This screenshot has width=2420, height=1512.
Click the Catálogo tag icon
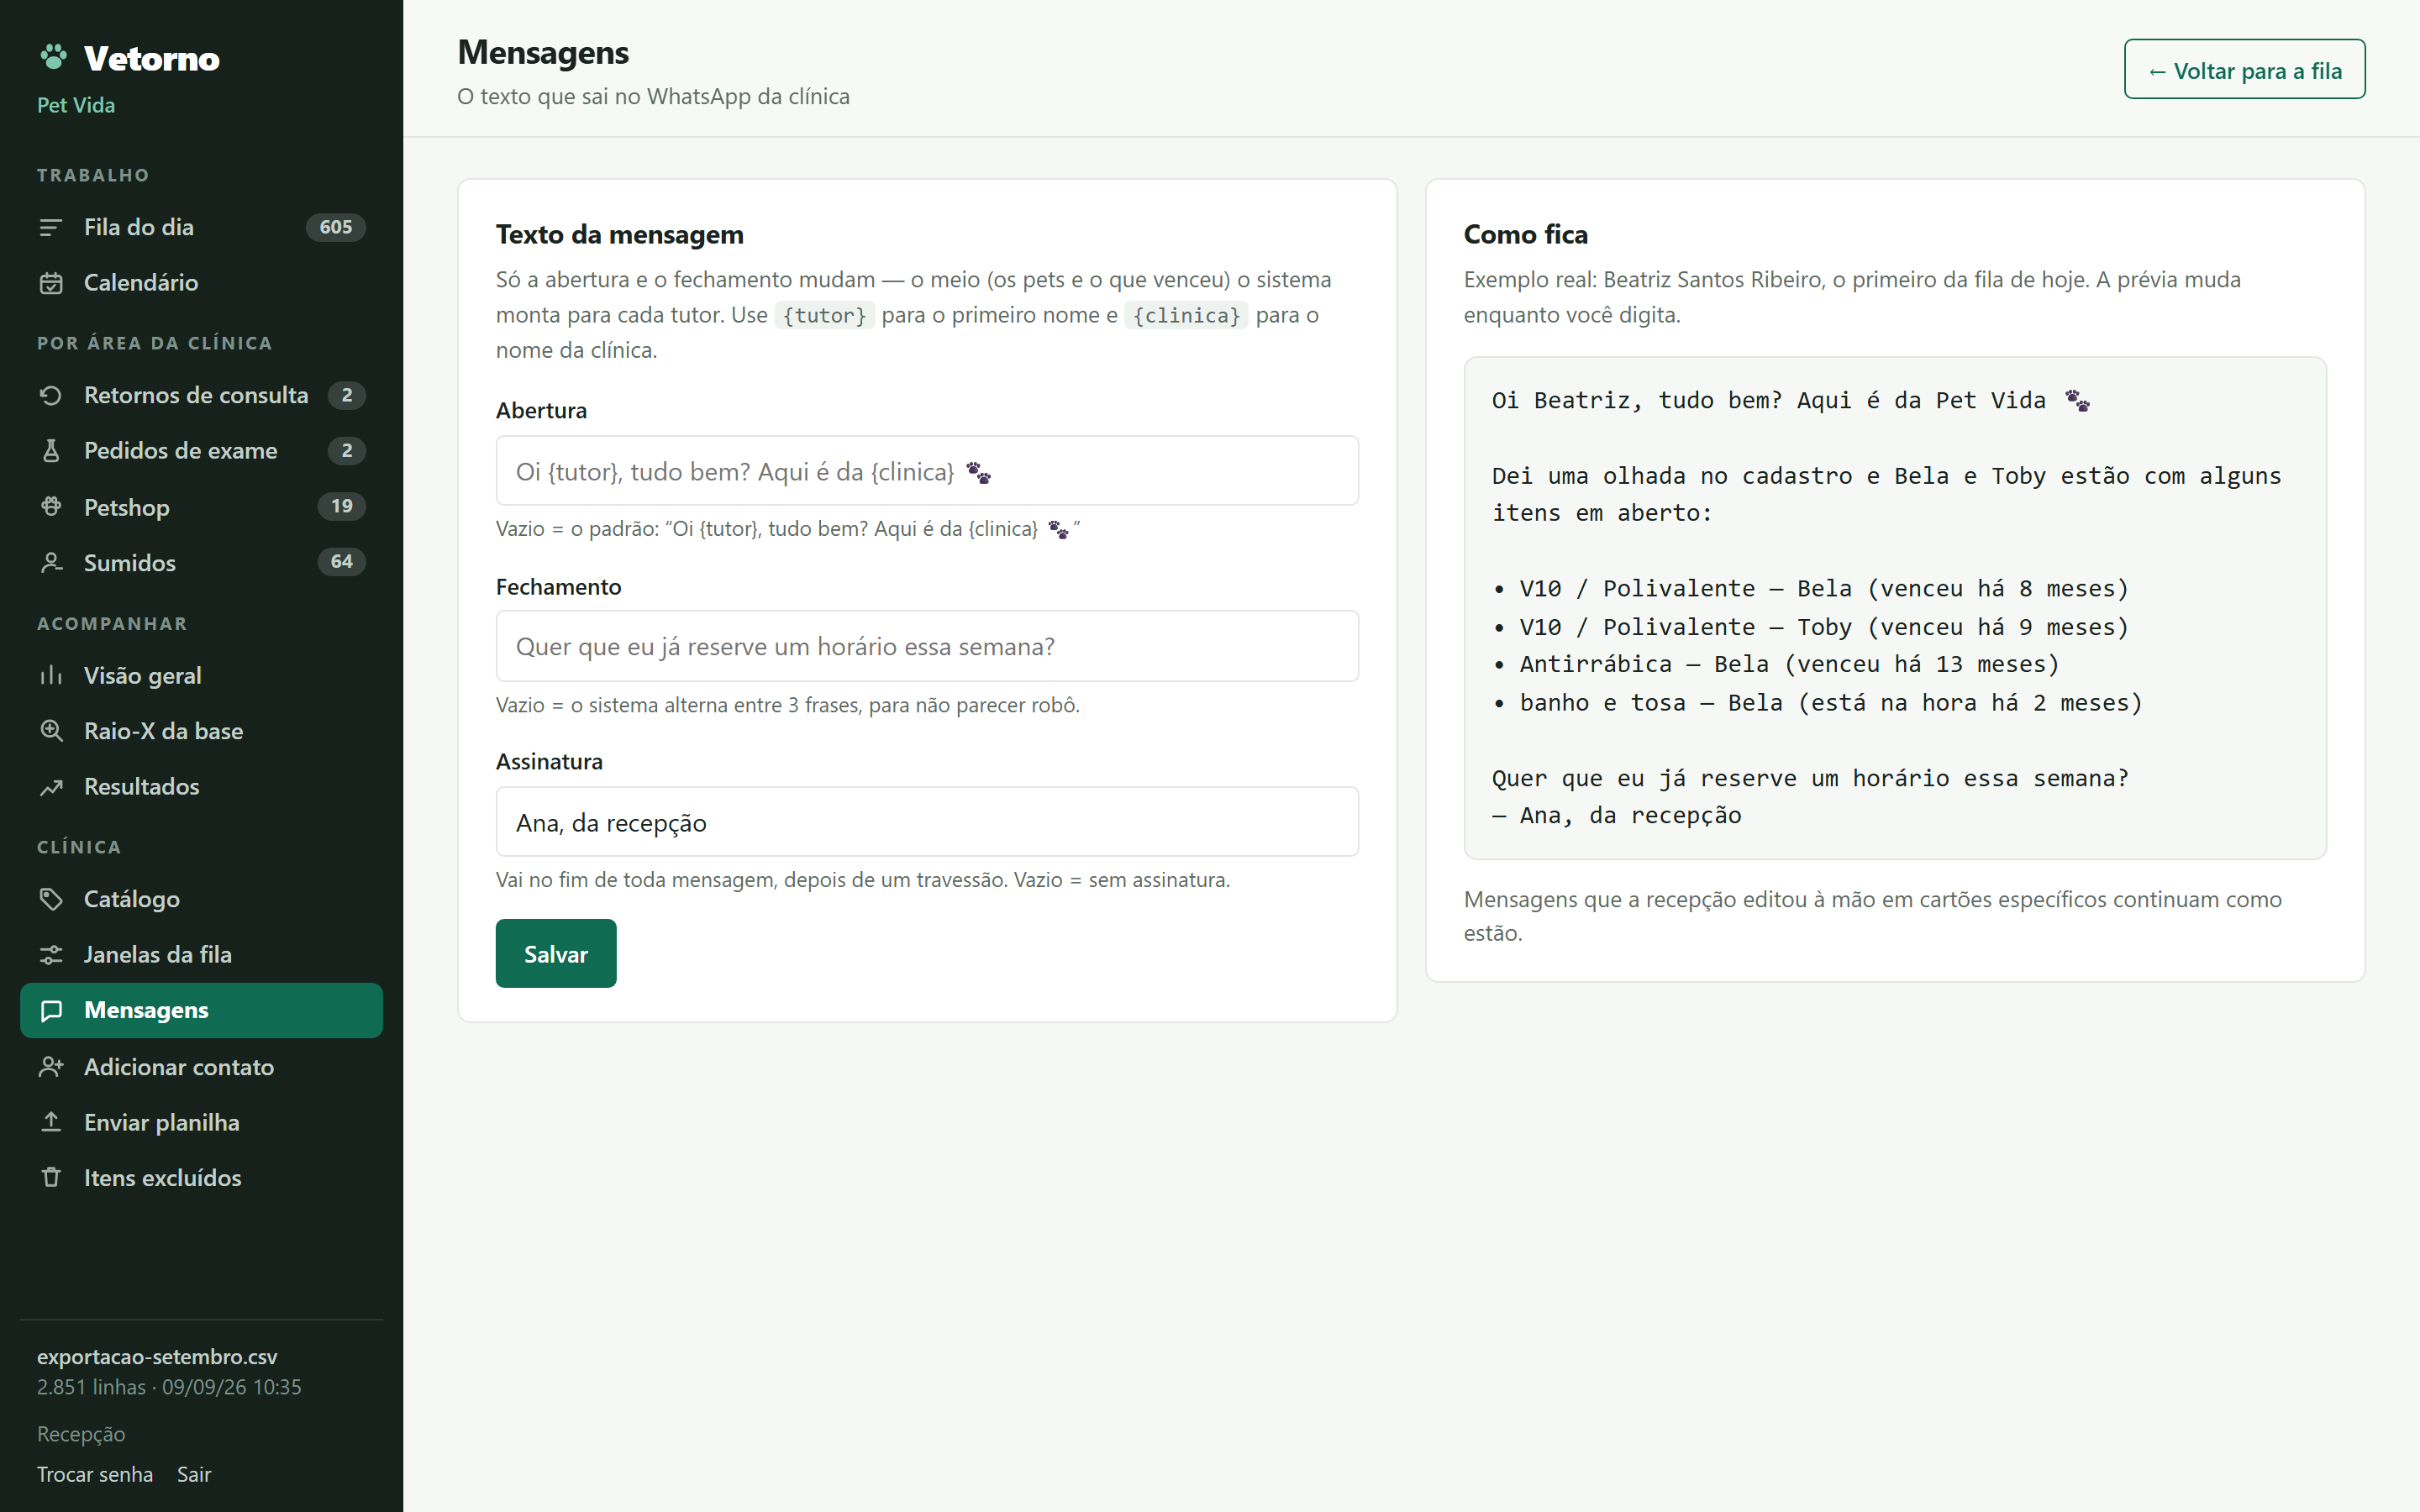pos(51,899)
